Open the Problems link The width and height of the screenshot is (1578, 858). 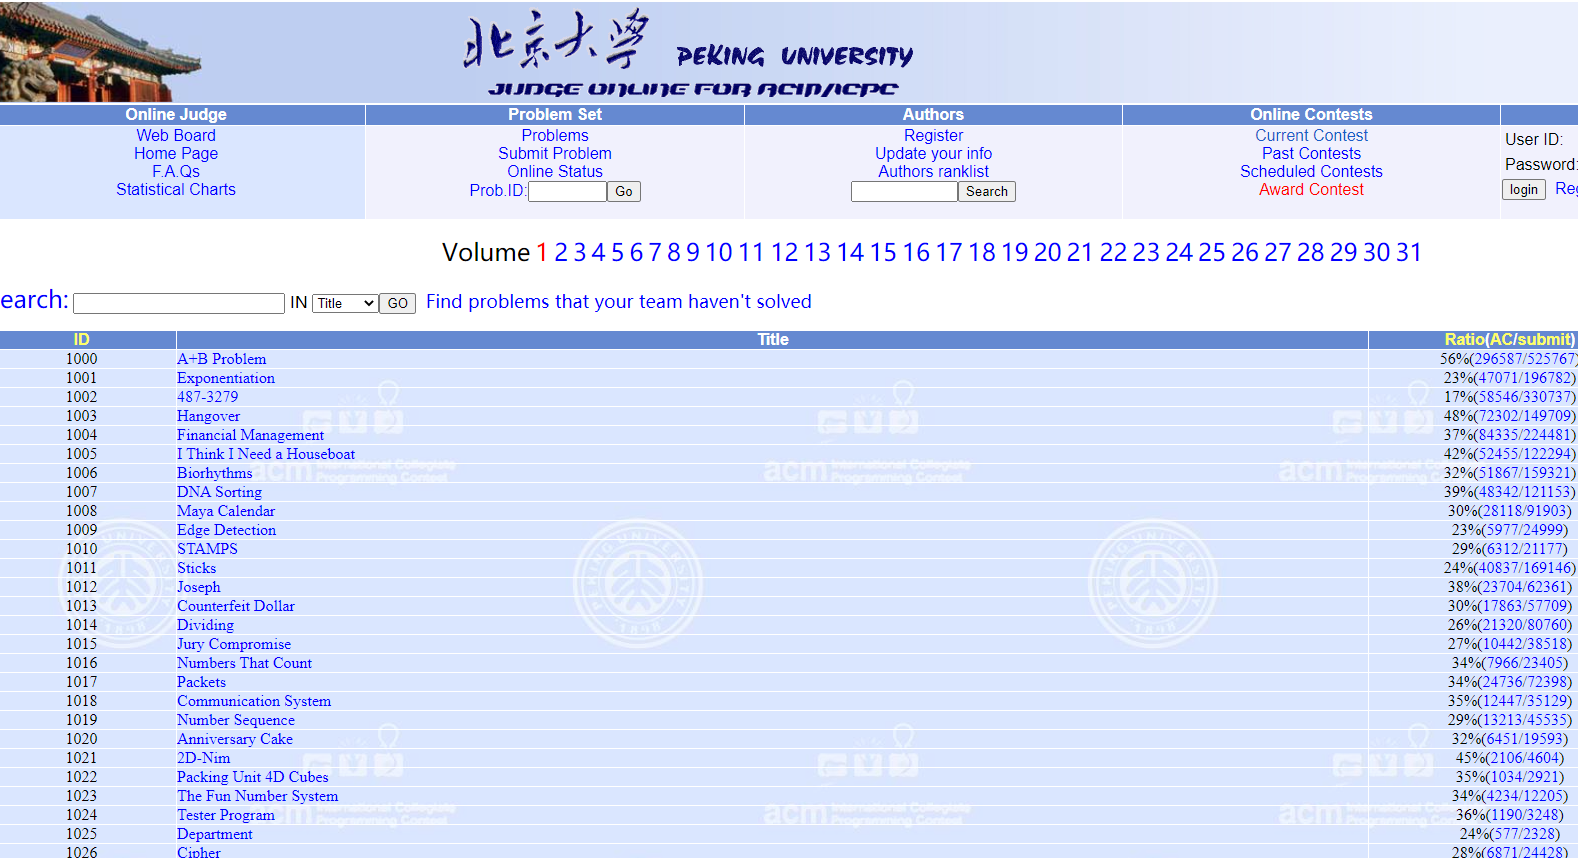[x=555, y=135]
